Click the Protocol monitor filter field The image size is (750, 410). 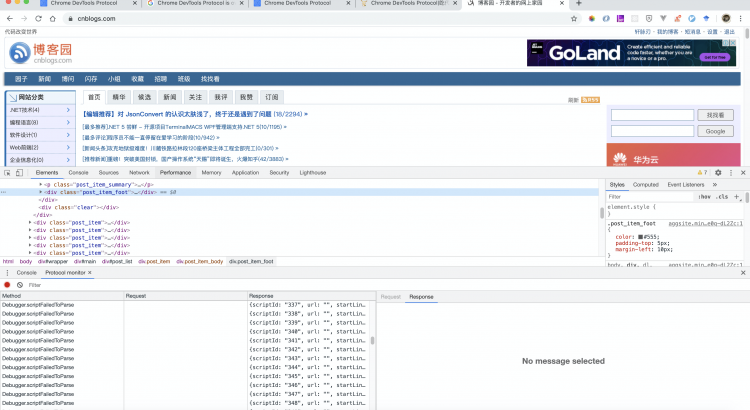coord(60,285)
